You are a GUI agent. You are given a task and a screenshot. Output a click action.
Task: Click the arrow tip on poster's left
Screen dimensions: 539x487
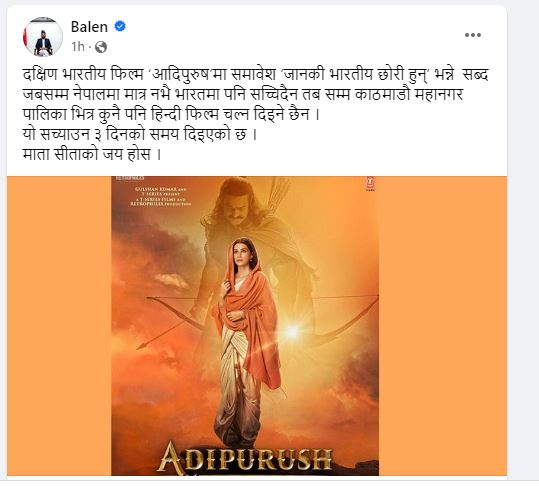pos(140,346)
